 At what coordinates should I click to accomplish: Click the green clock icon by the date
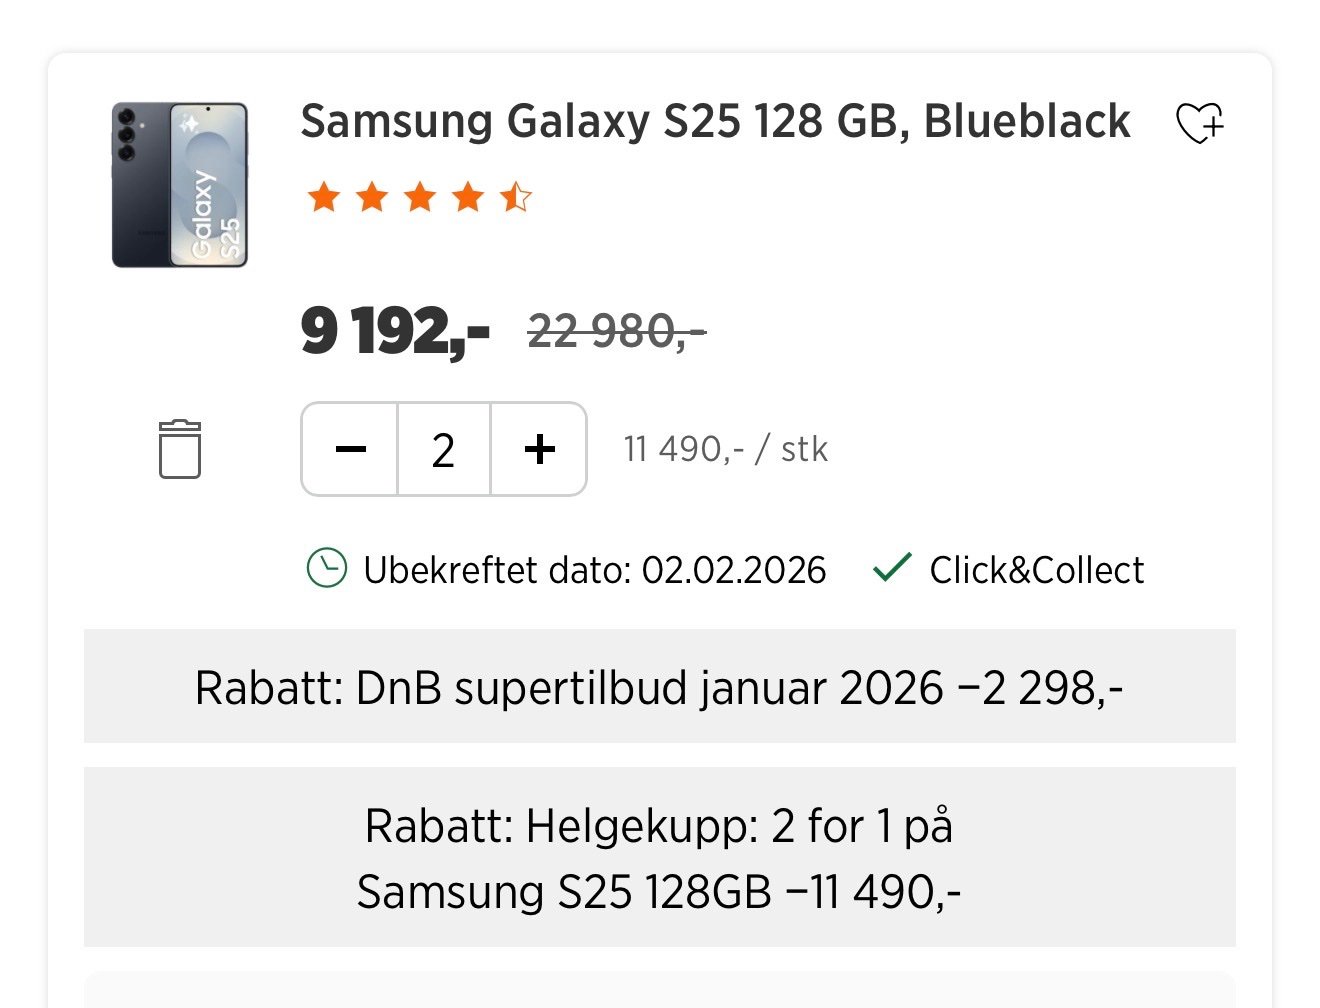click(326, 569)
